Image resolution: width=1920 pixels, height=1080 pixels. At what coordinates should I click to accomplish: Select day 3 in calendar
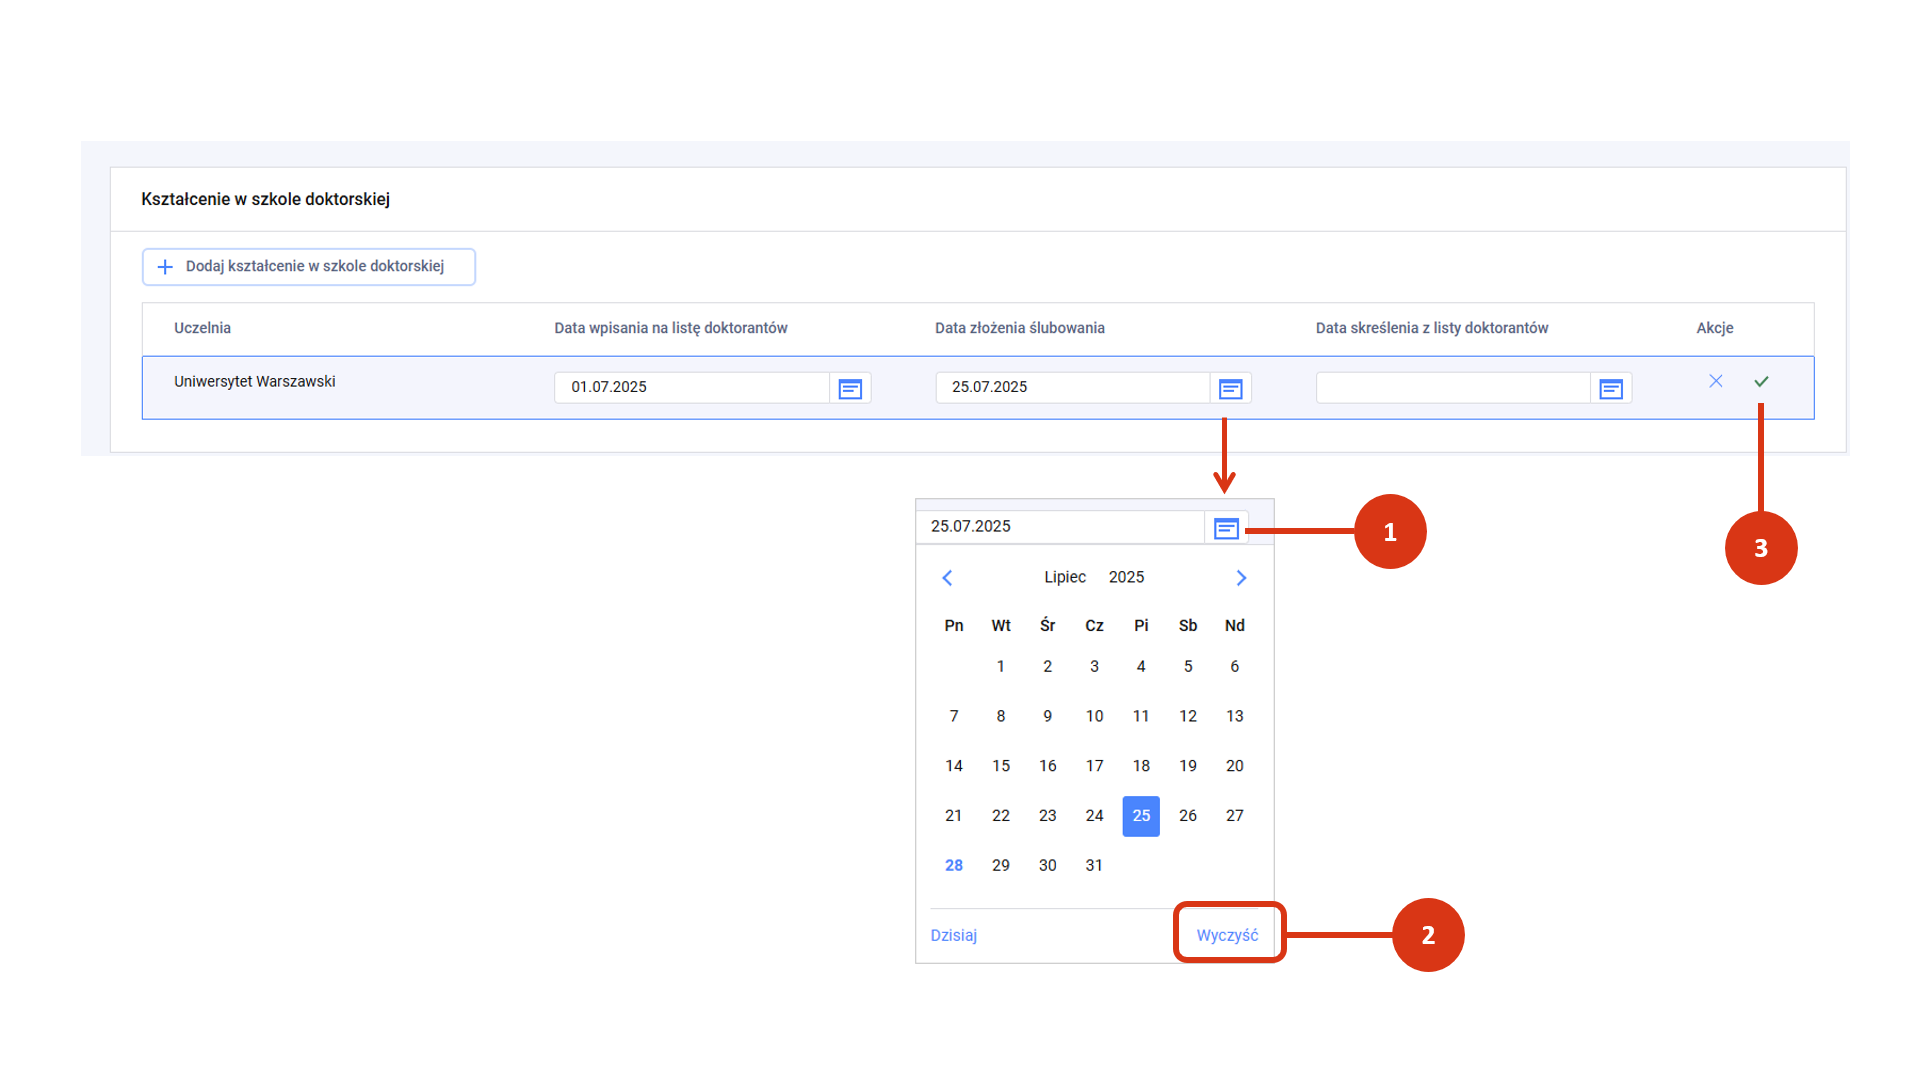tap(1094, 666)
